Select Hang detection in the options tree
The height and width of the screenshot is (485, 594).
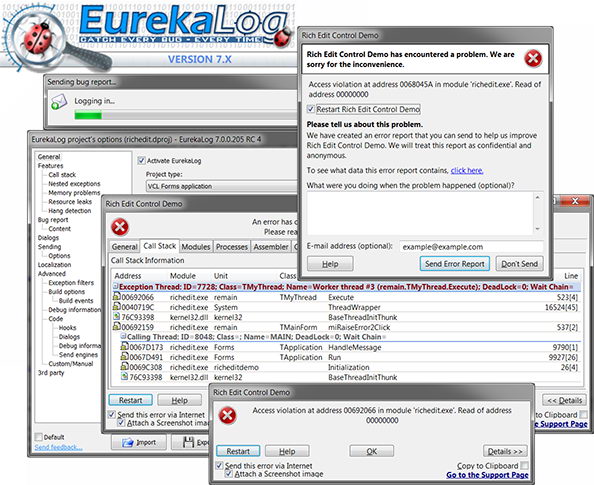click(x=70, y=211)
